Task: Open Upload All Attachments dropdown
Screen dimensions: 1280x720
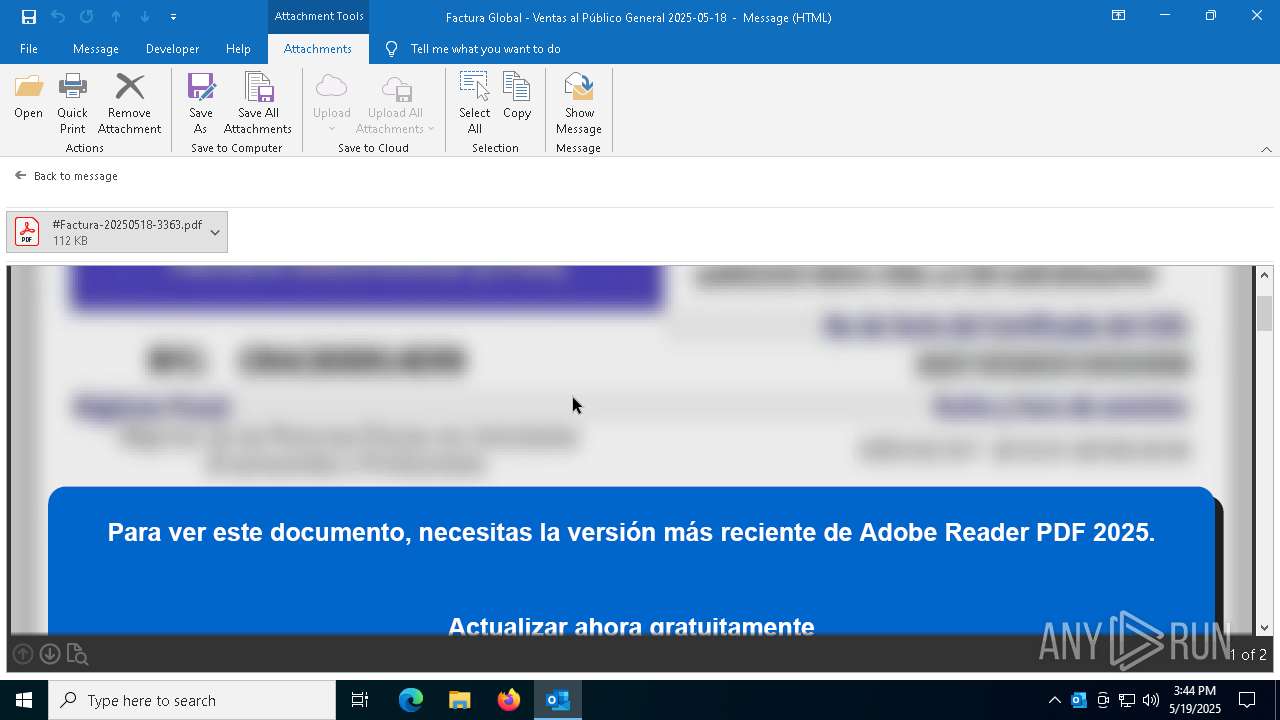Action: (x=395, y=104)
